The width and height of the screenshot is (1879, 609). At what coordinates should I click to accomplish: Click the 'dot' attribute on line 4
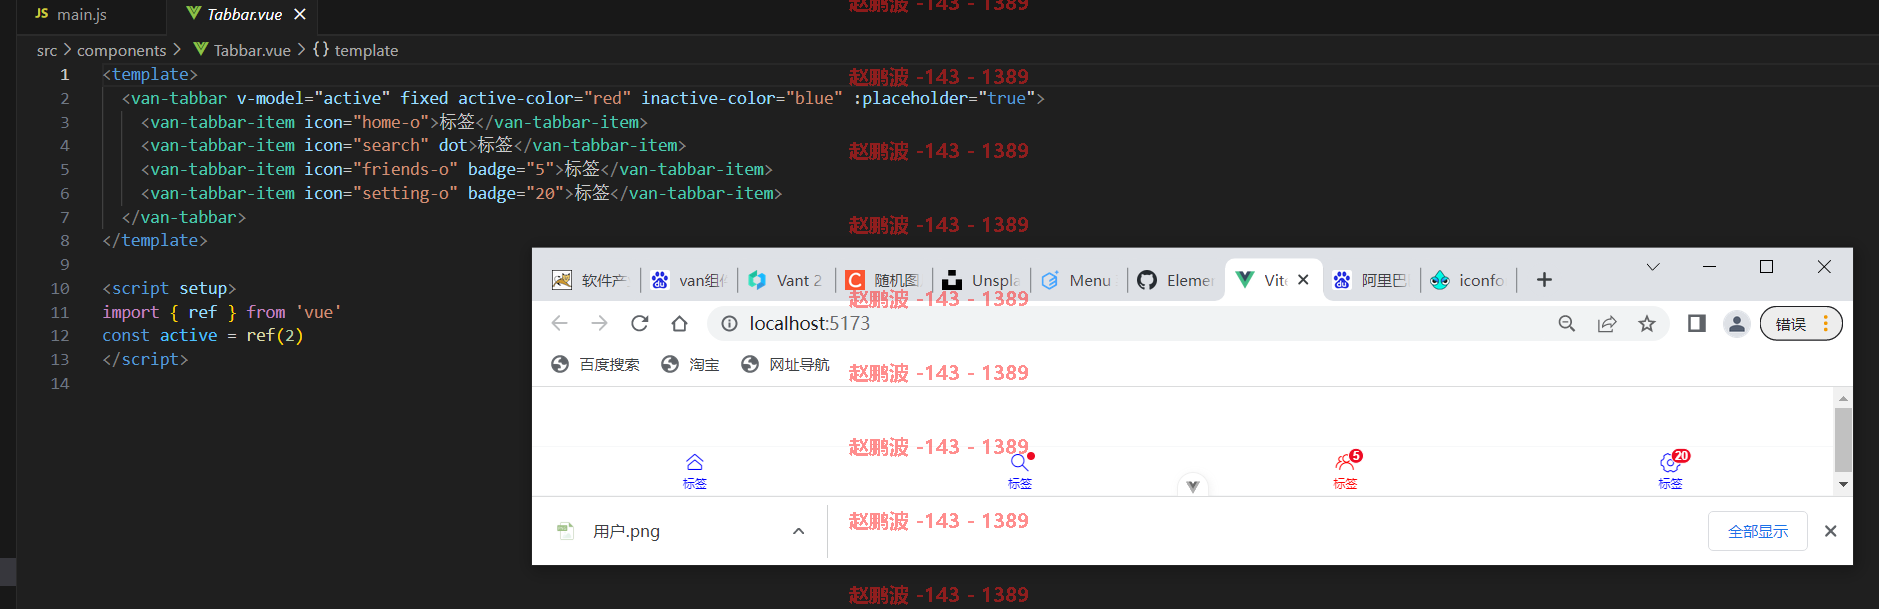(x=453, y=145)
